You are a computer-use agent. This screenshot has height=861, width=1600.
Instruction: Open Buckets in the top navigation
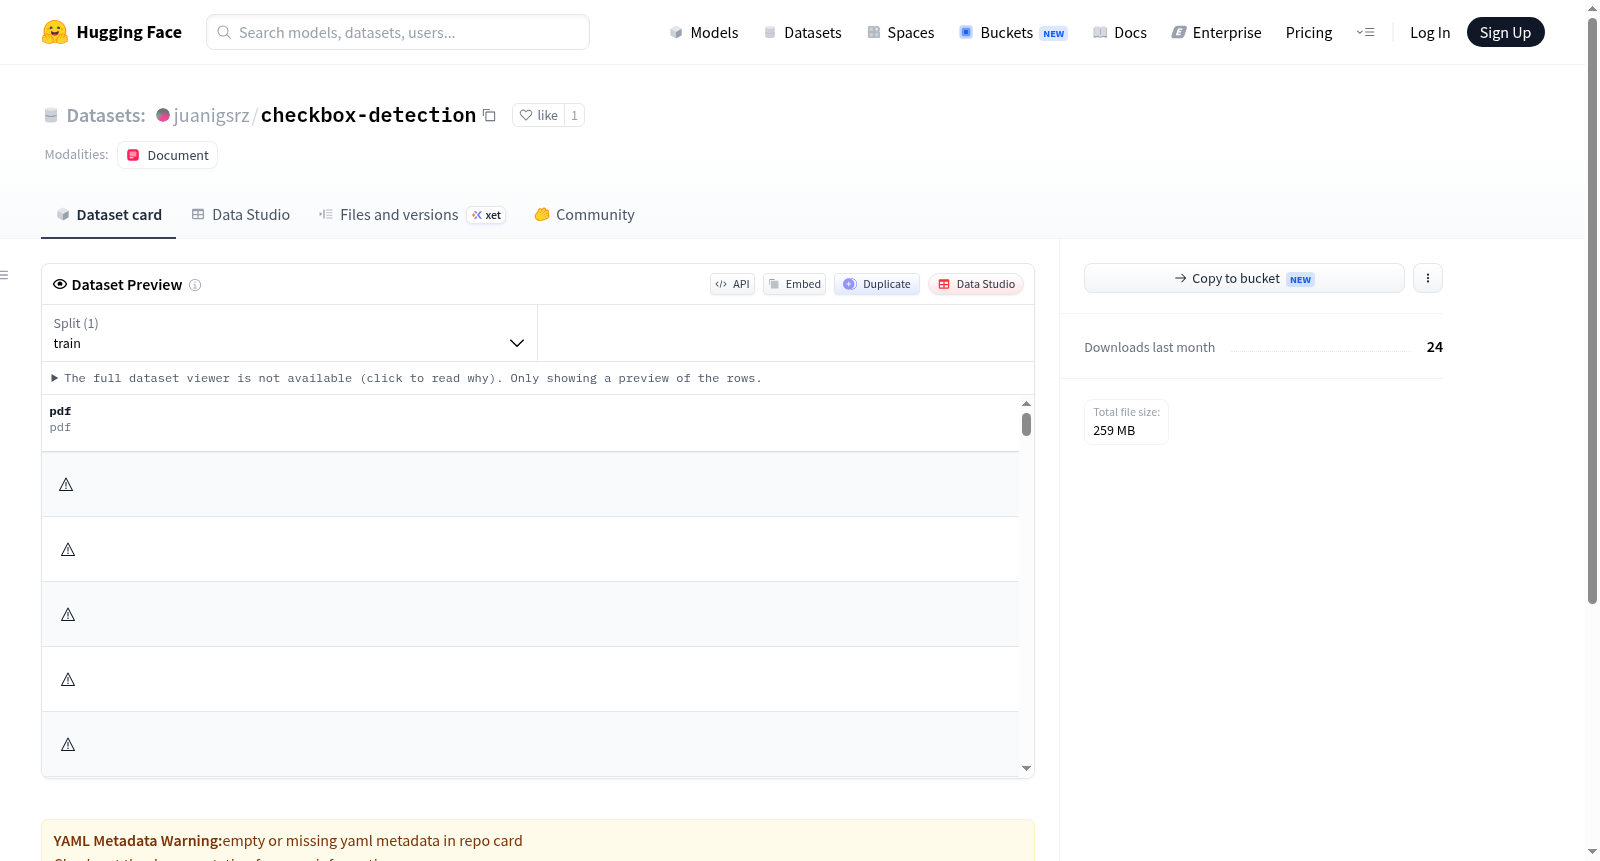click(1013, 32)
